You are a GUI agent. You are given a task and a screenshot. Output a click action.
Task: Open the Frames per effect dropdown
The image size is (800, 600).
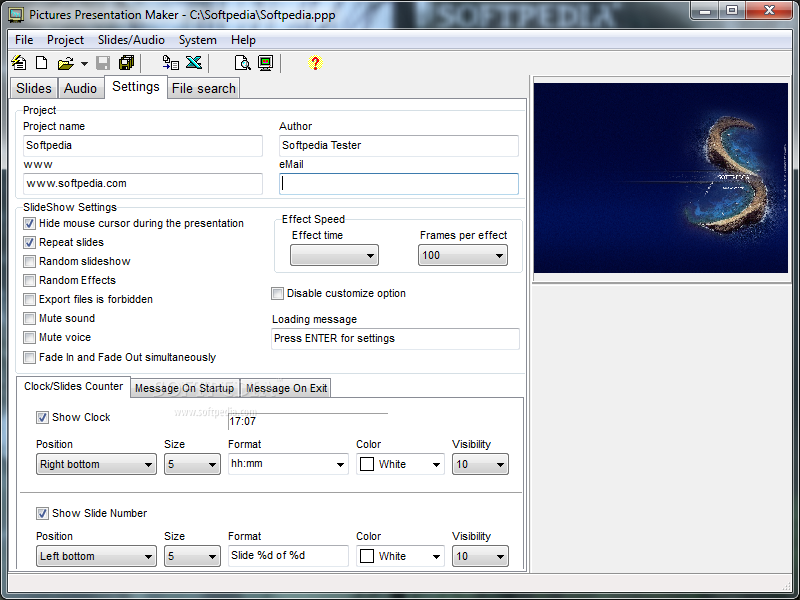[x=463, y=255]
